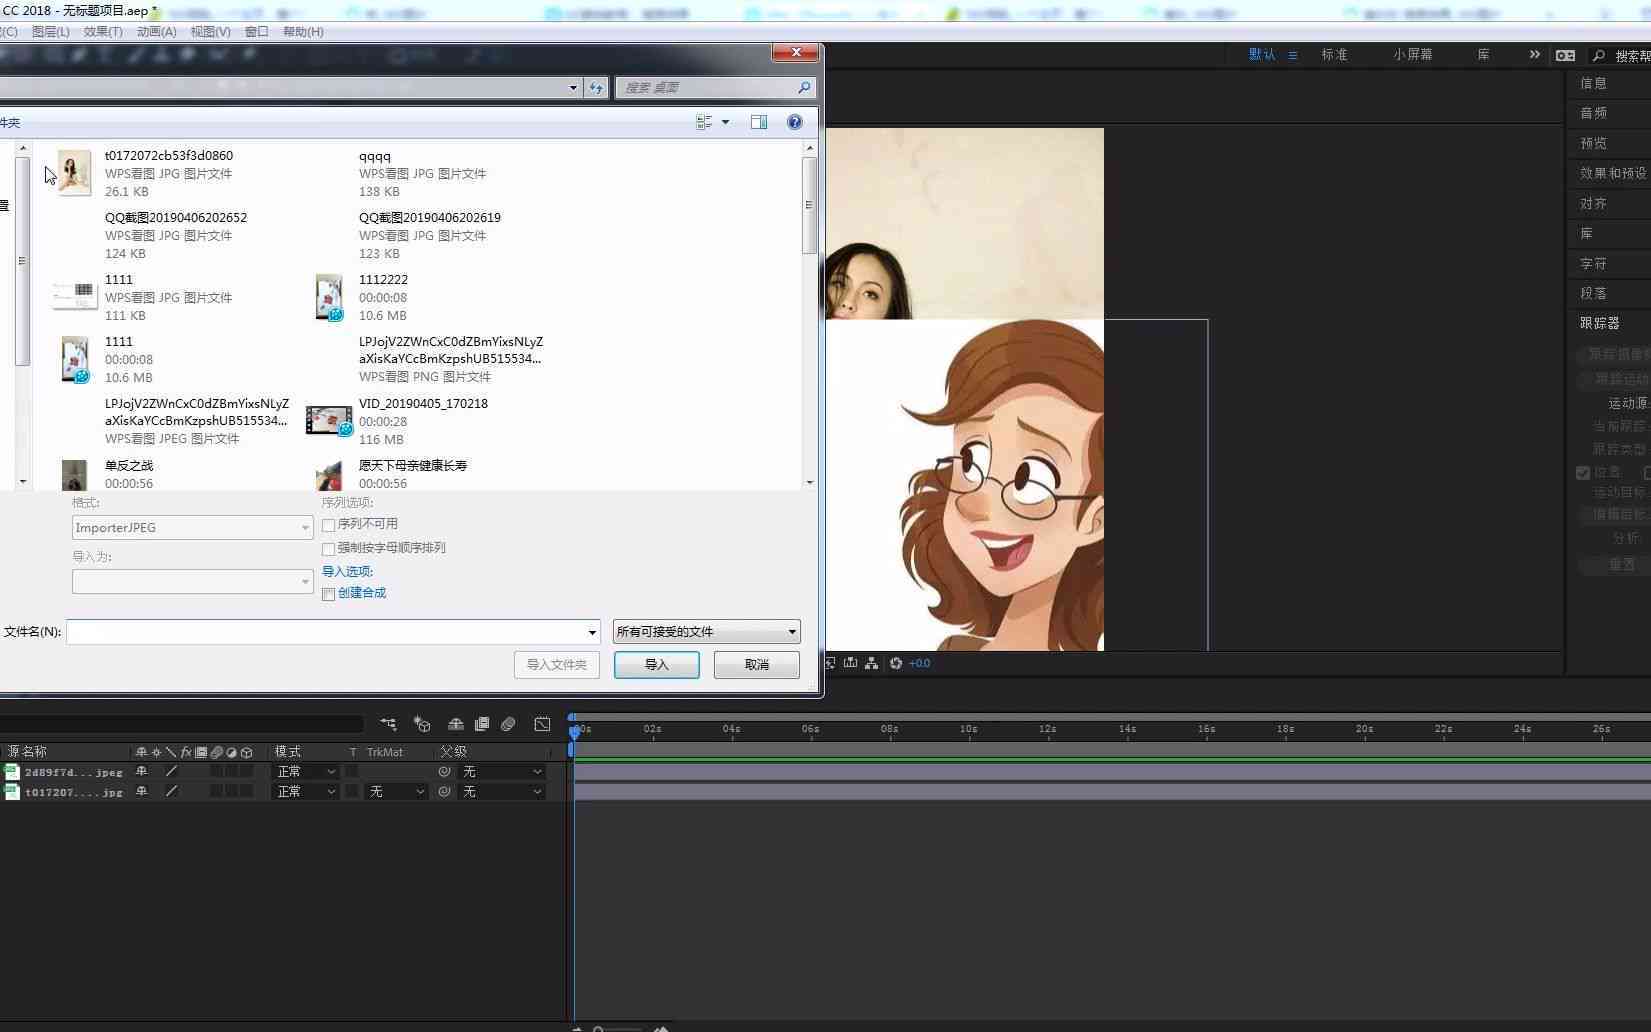1651x1032 pixels.
Task: Click the refresh icon beside the address bar
Action: (x=596, y=88)
